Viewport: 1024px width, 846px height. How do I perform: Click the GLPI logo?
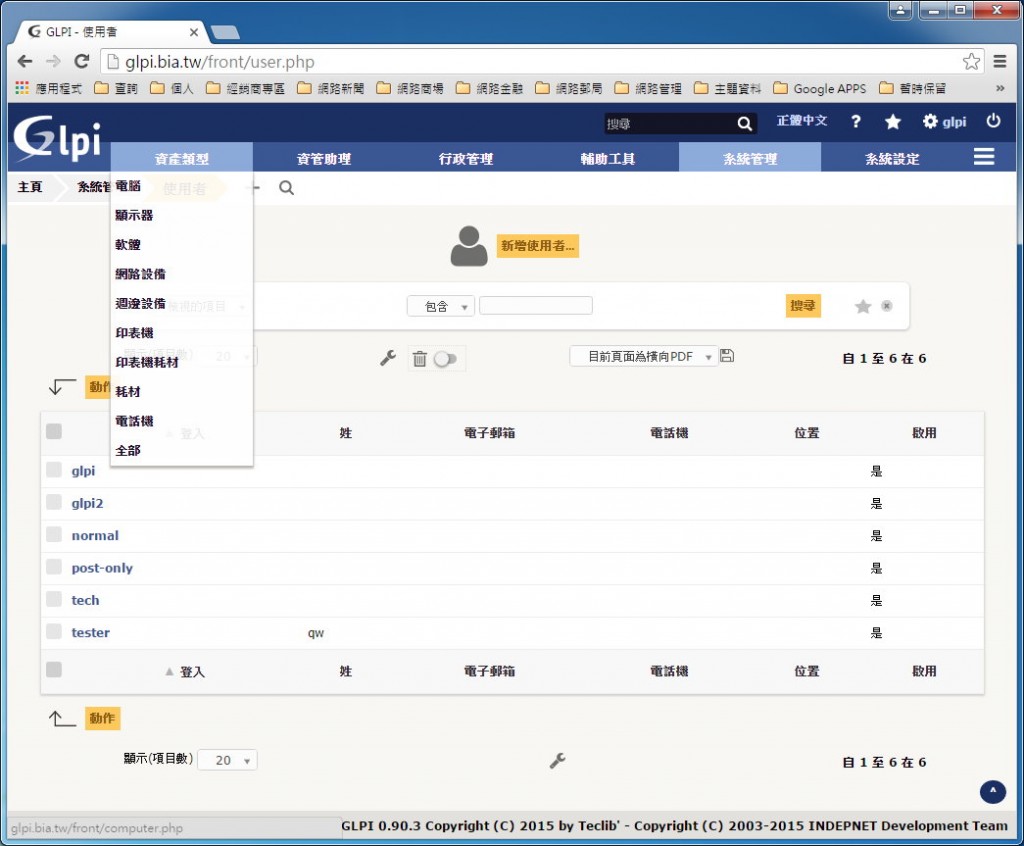(x=57, y=138)
